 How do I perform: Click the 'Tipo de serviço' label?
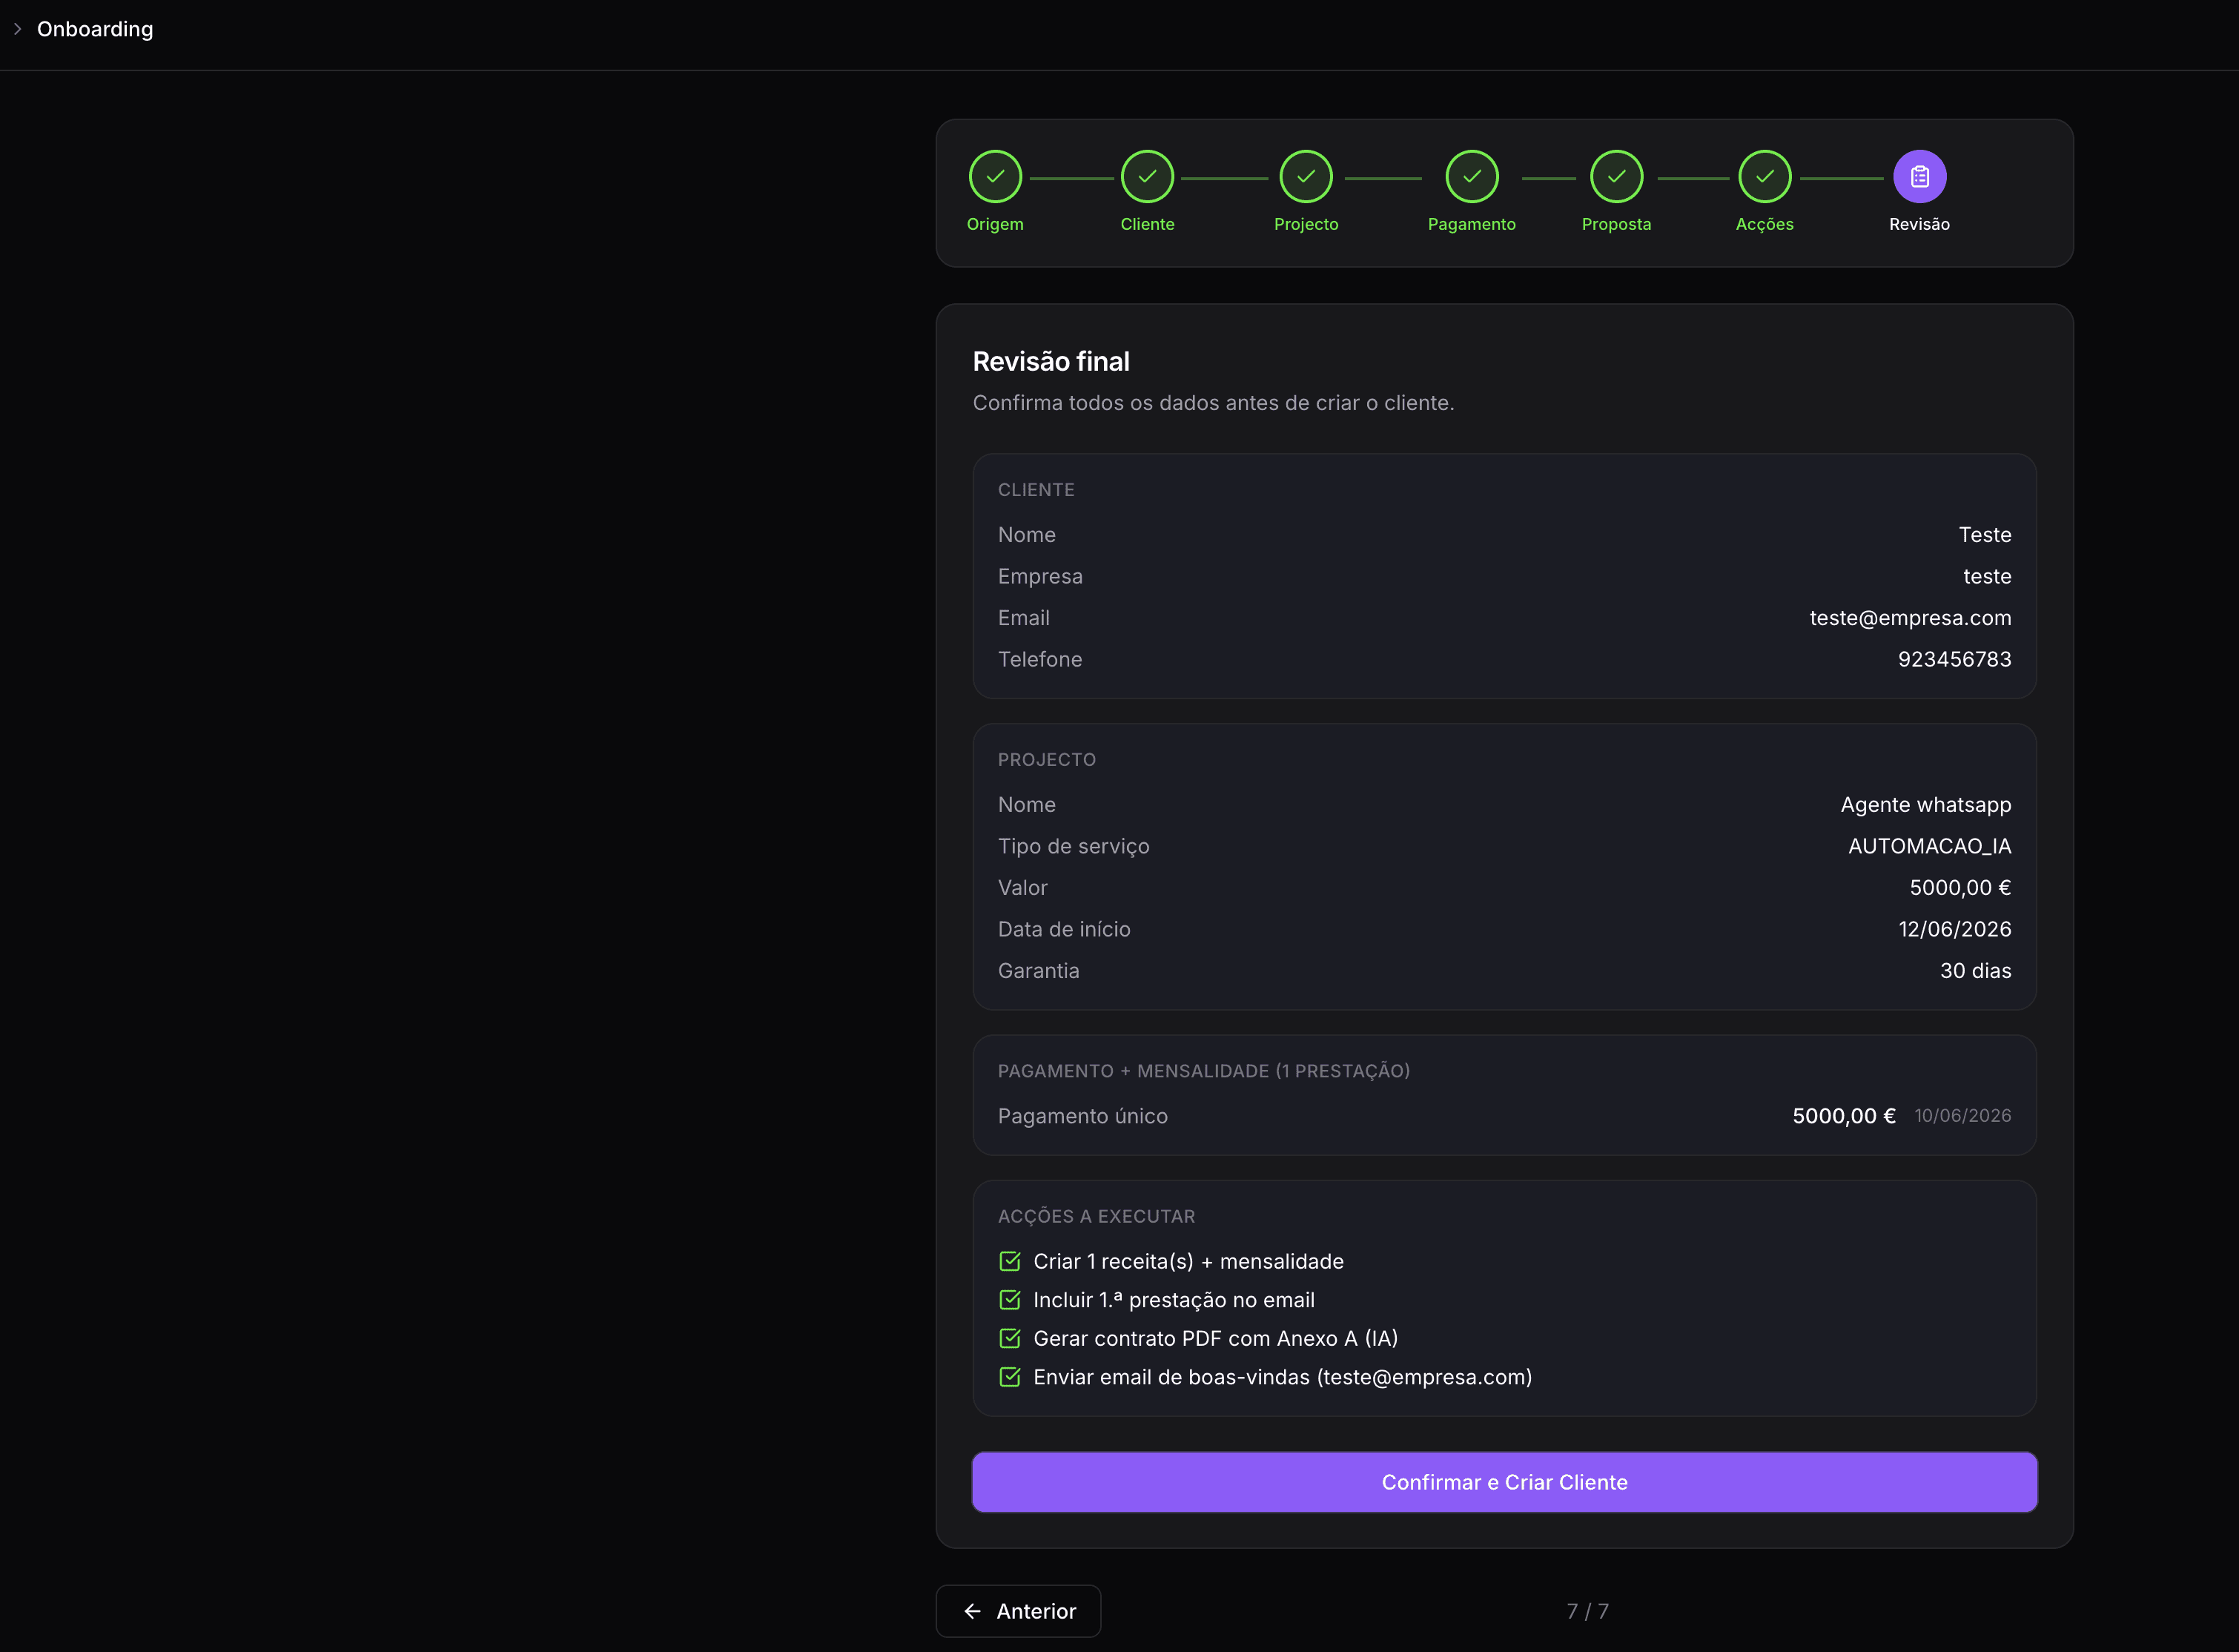click(1073, 846)
